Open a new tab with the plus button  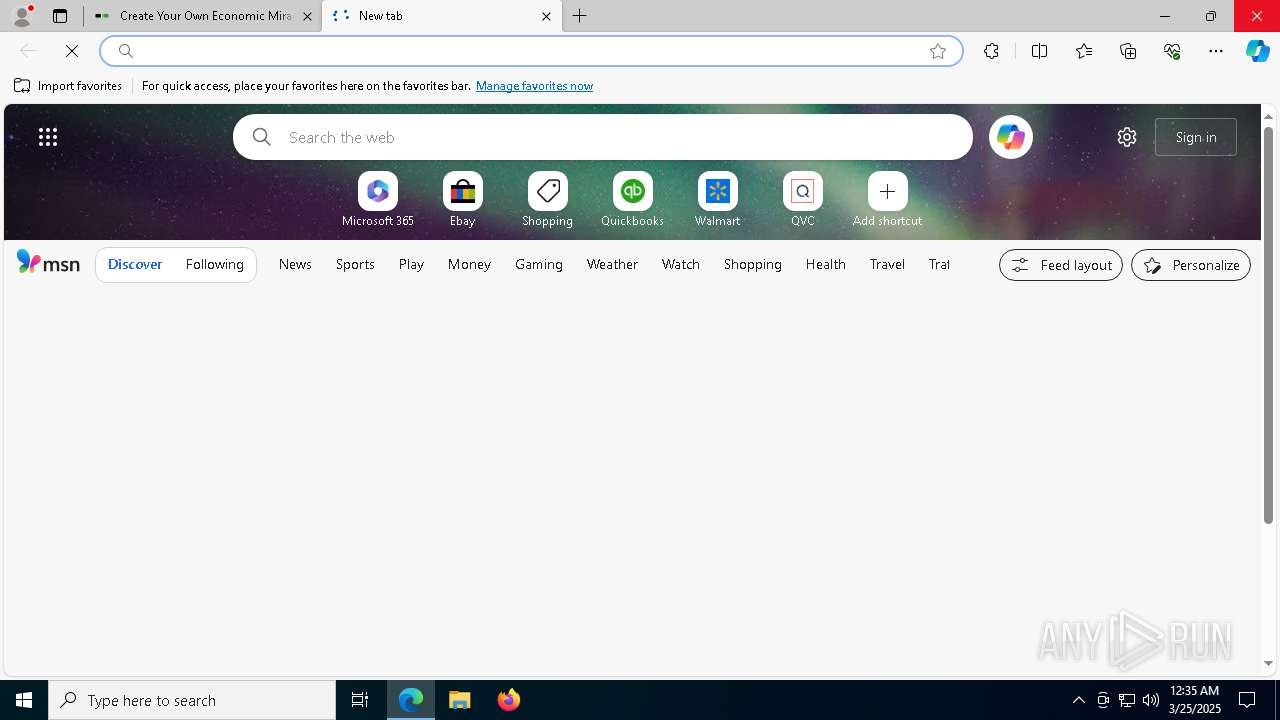click(580, 16)
